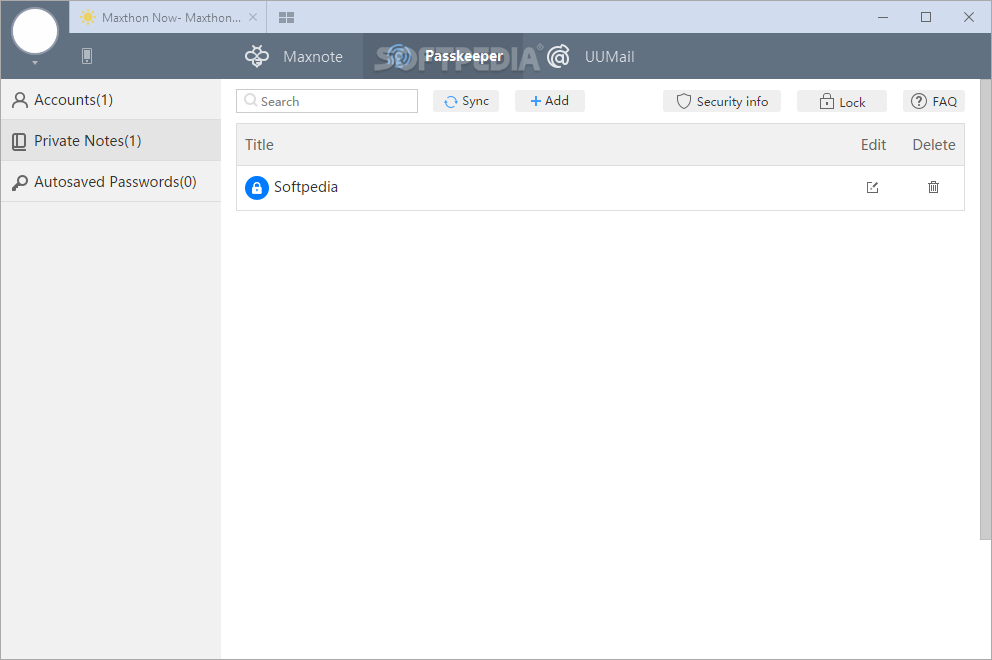This screenshot has width=992, height=660.
Task: Open the FAQ help page
Action: pyautogui.click(x=934, y=101)
